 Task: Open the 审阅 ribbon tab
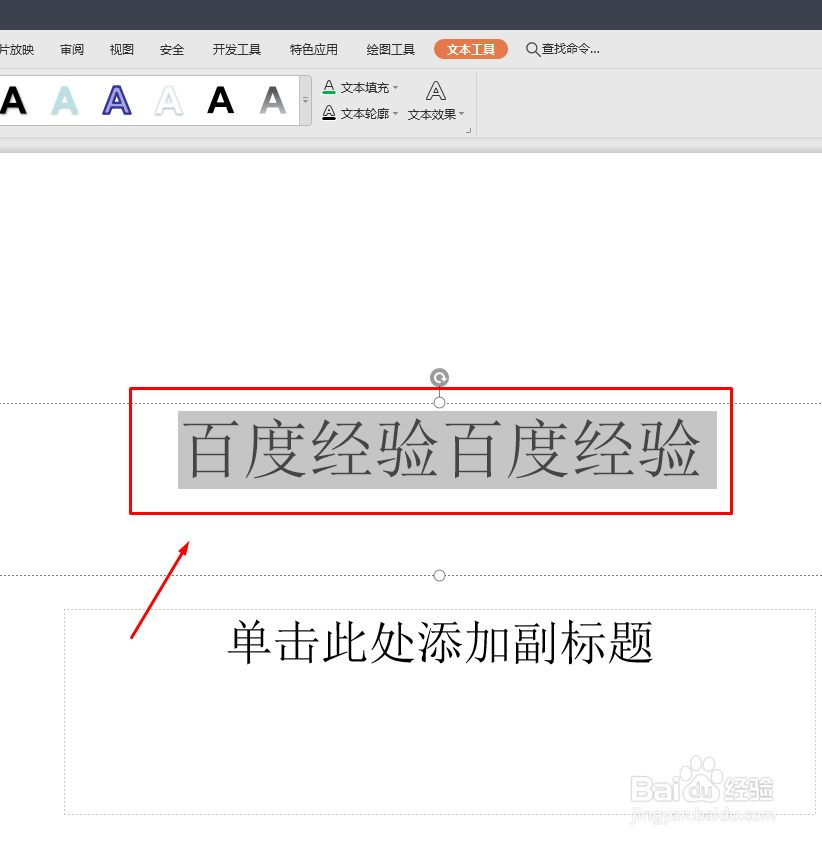pos(72,50)
